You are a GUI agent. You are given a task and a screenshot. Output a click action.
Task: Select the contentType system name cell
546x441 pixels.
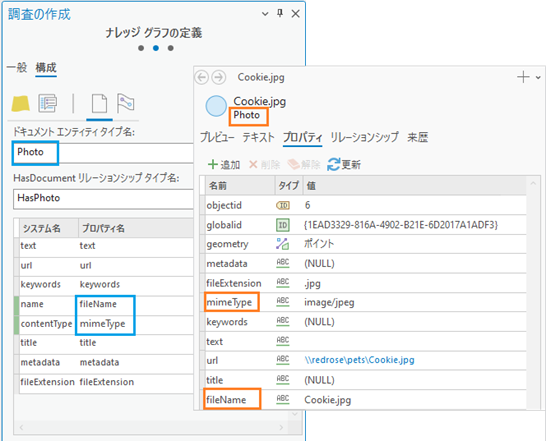pyautogui.click(x=46, y=324)
